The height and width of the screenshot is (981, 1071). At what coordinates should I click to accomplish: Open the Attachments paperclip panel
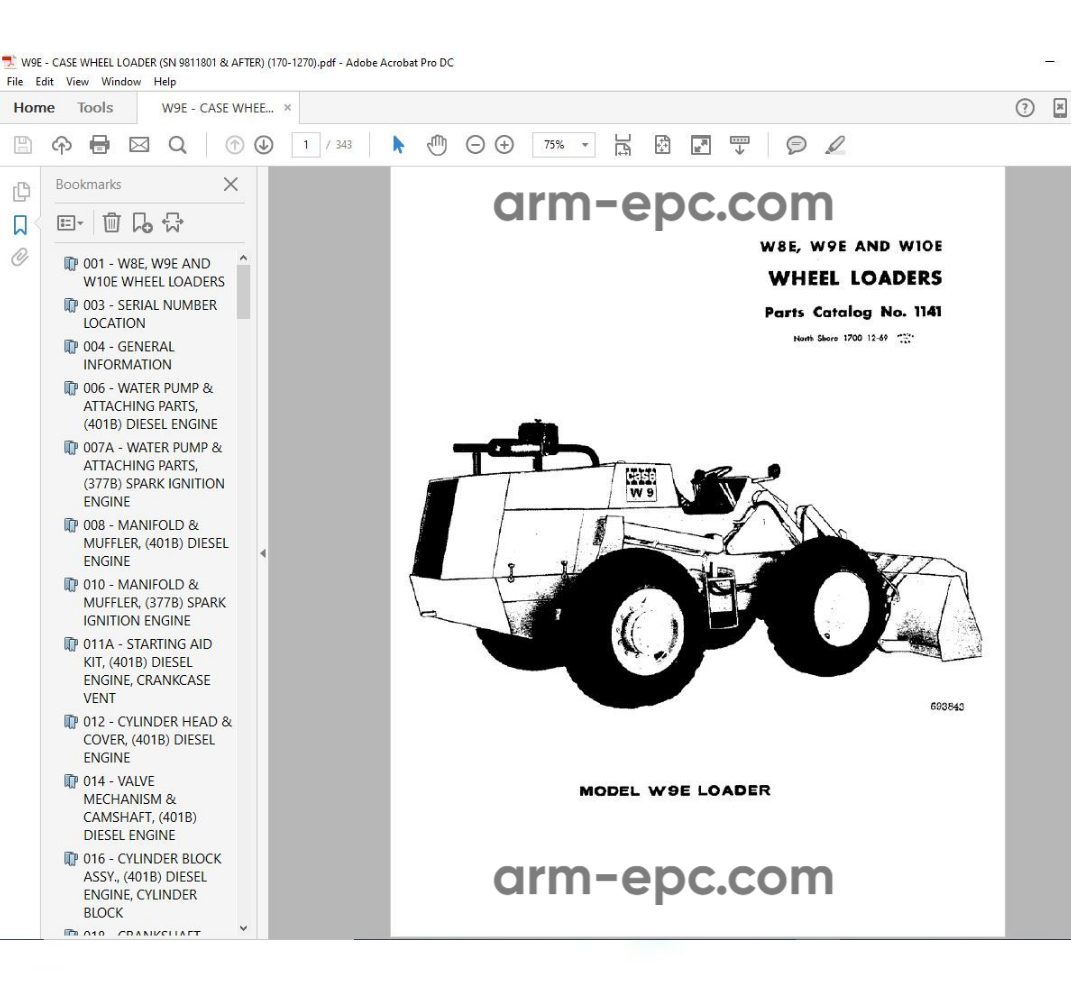(20, 257)
